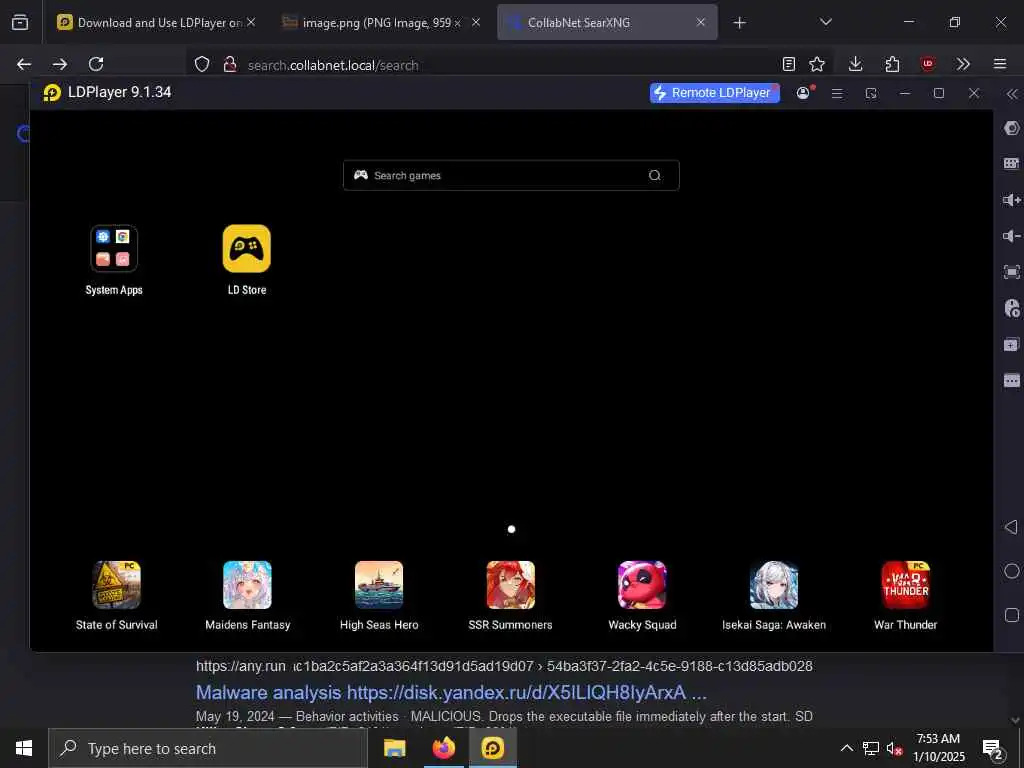Open Firefox View icon
The image size is (1024, 768).
point(20,22)
